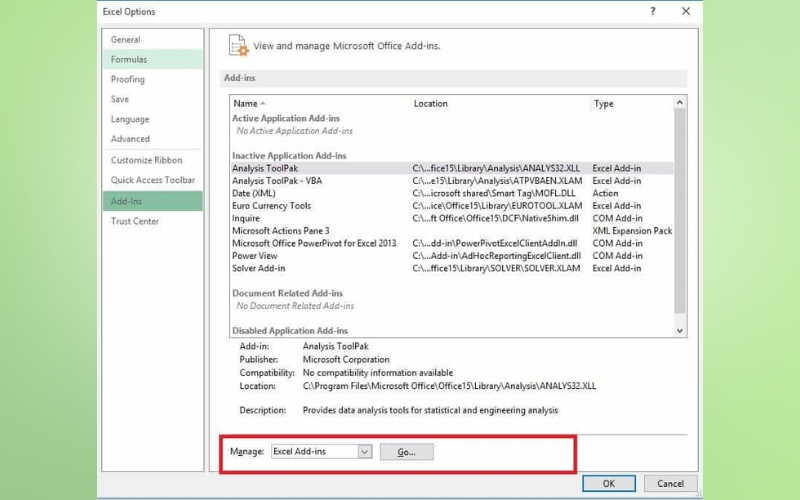
Task: Select the Date (XML) add-in
Action: tap(452, 193)
